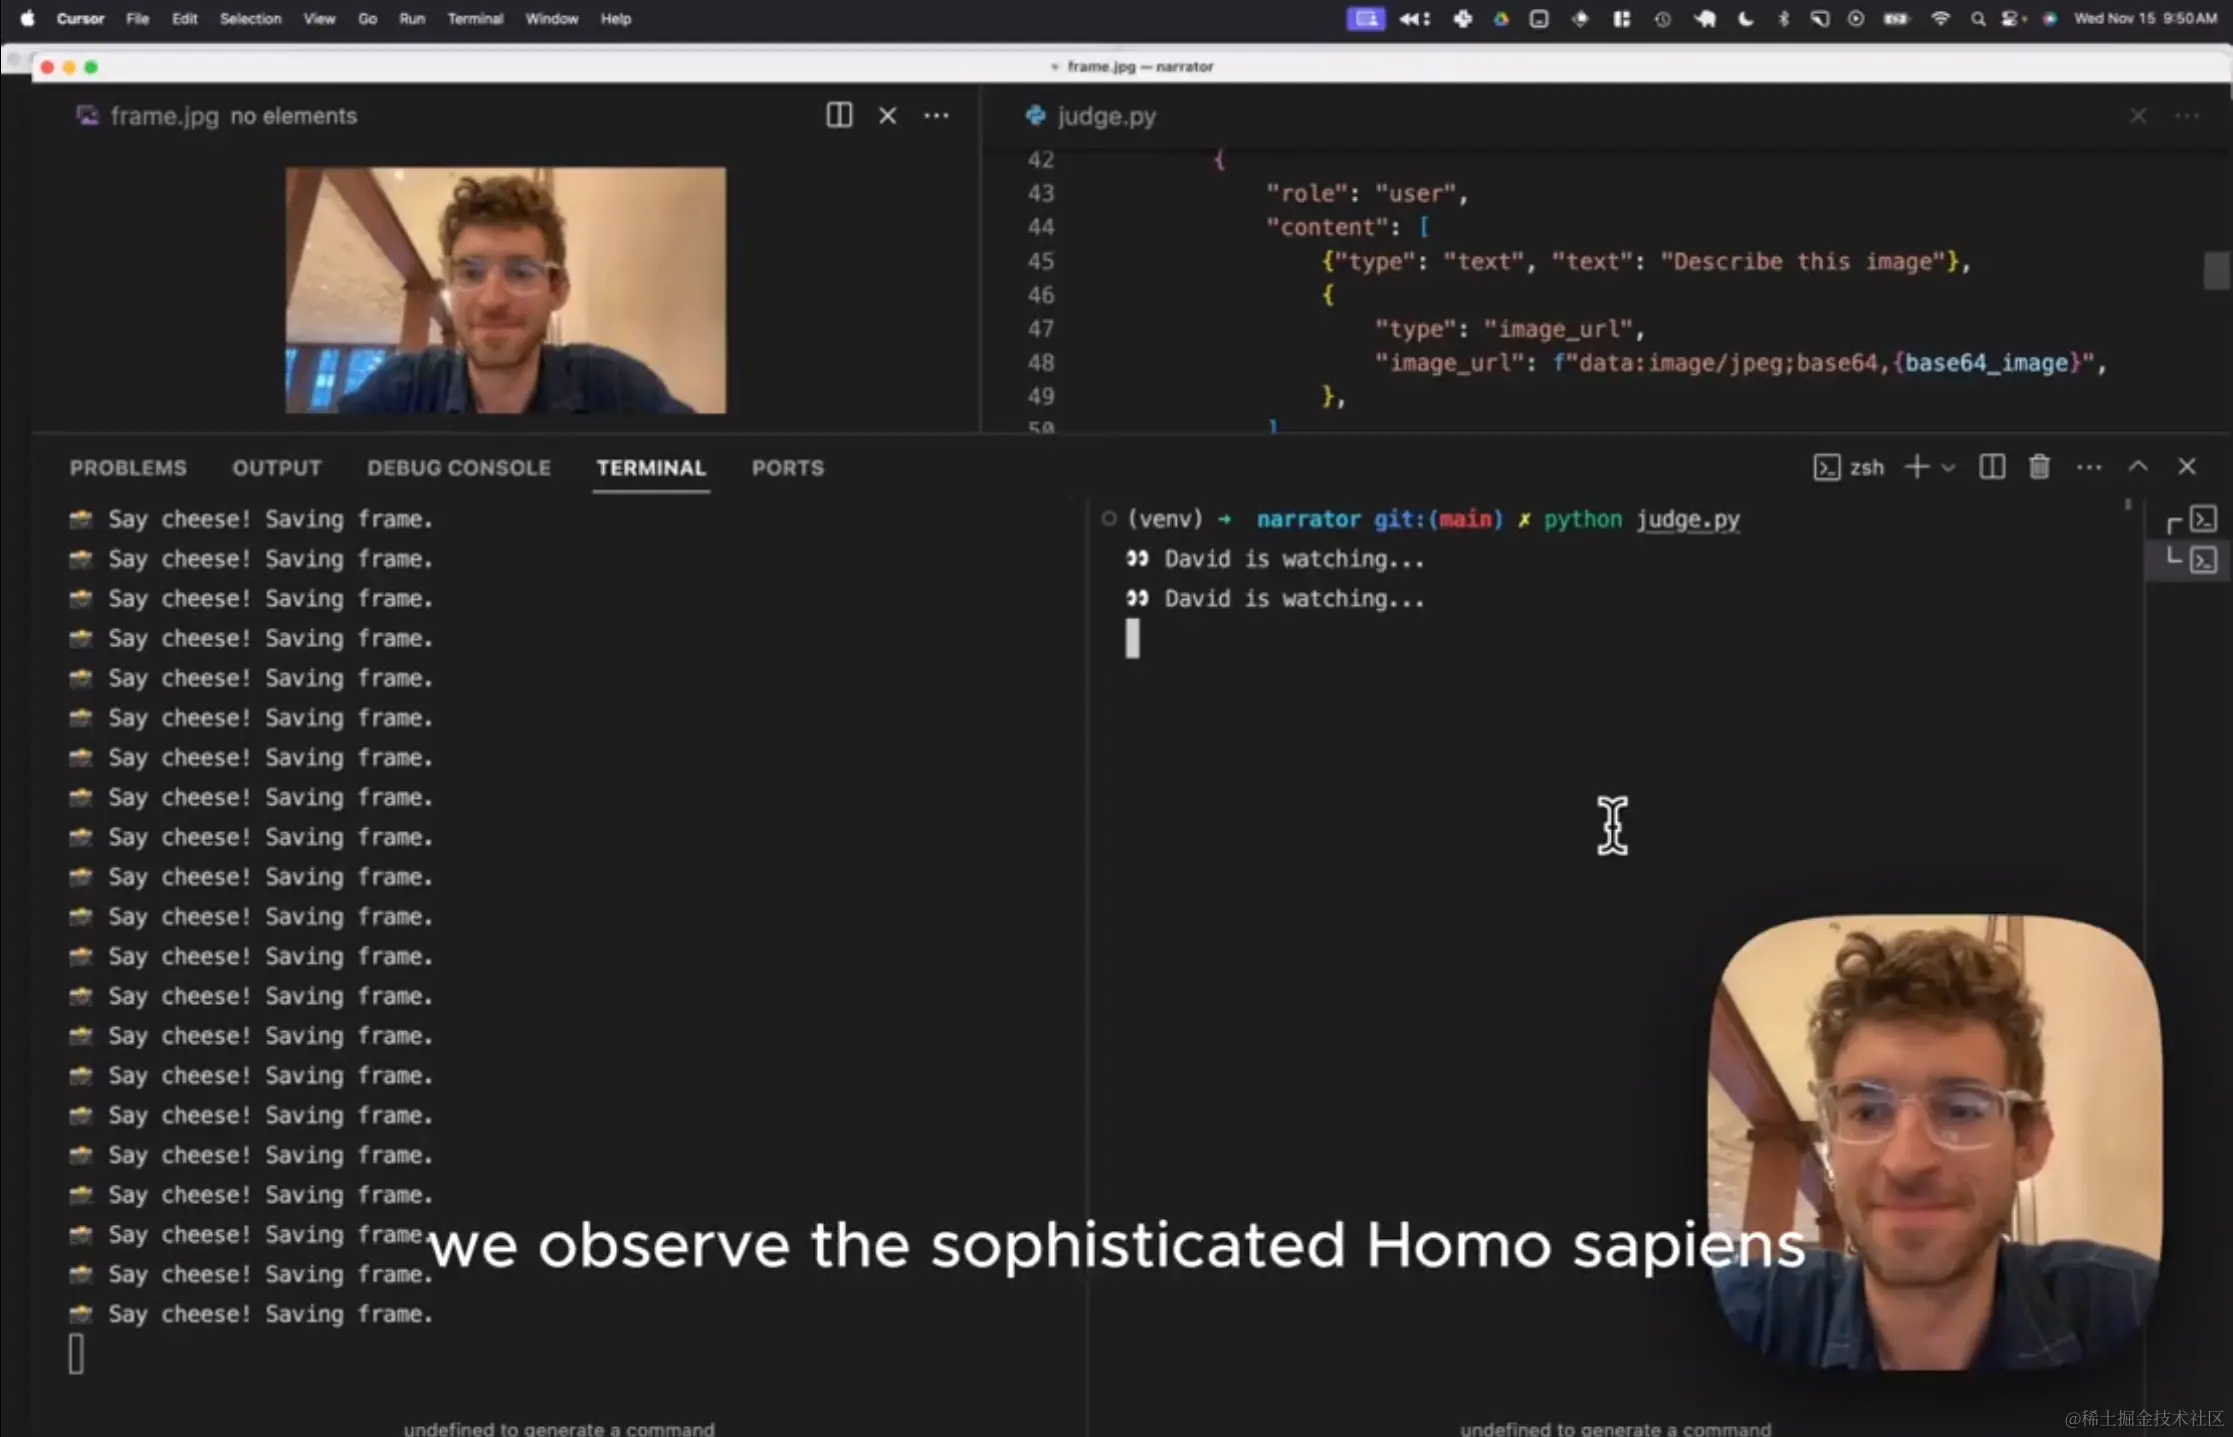Open terminal panel more actions ellipsis

click(2088, 467)
